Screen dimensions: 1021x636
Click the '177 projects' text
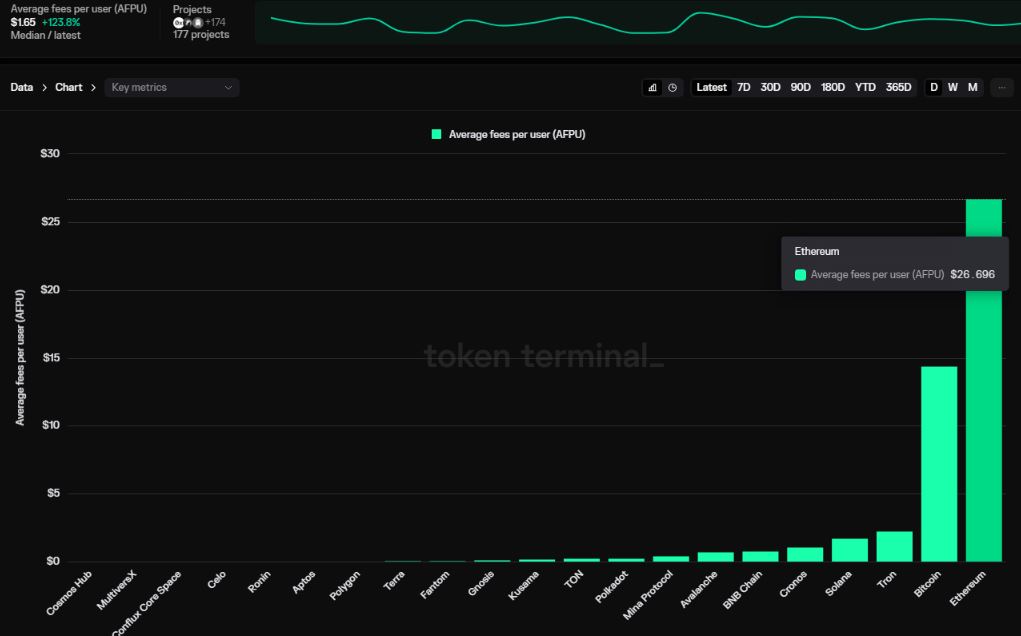pyautogui.click(x=201, y=35)
